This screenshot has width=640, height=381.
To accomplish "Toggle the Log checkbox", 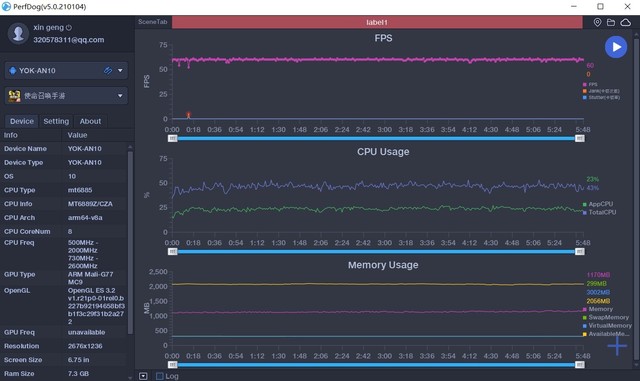I will tap(160, 376).
